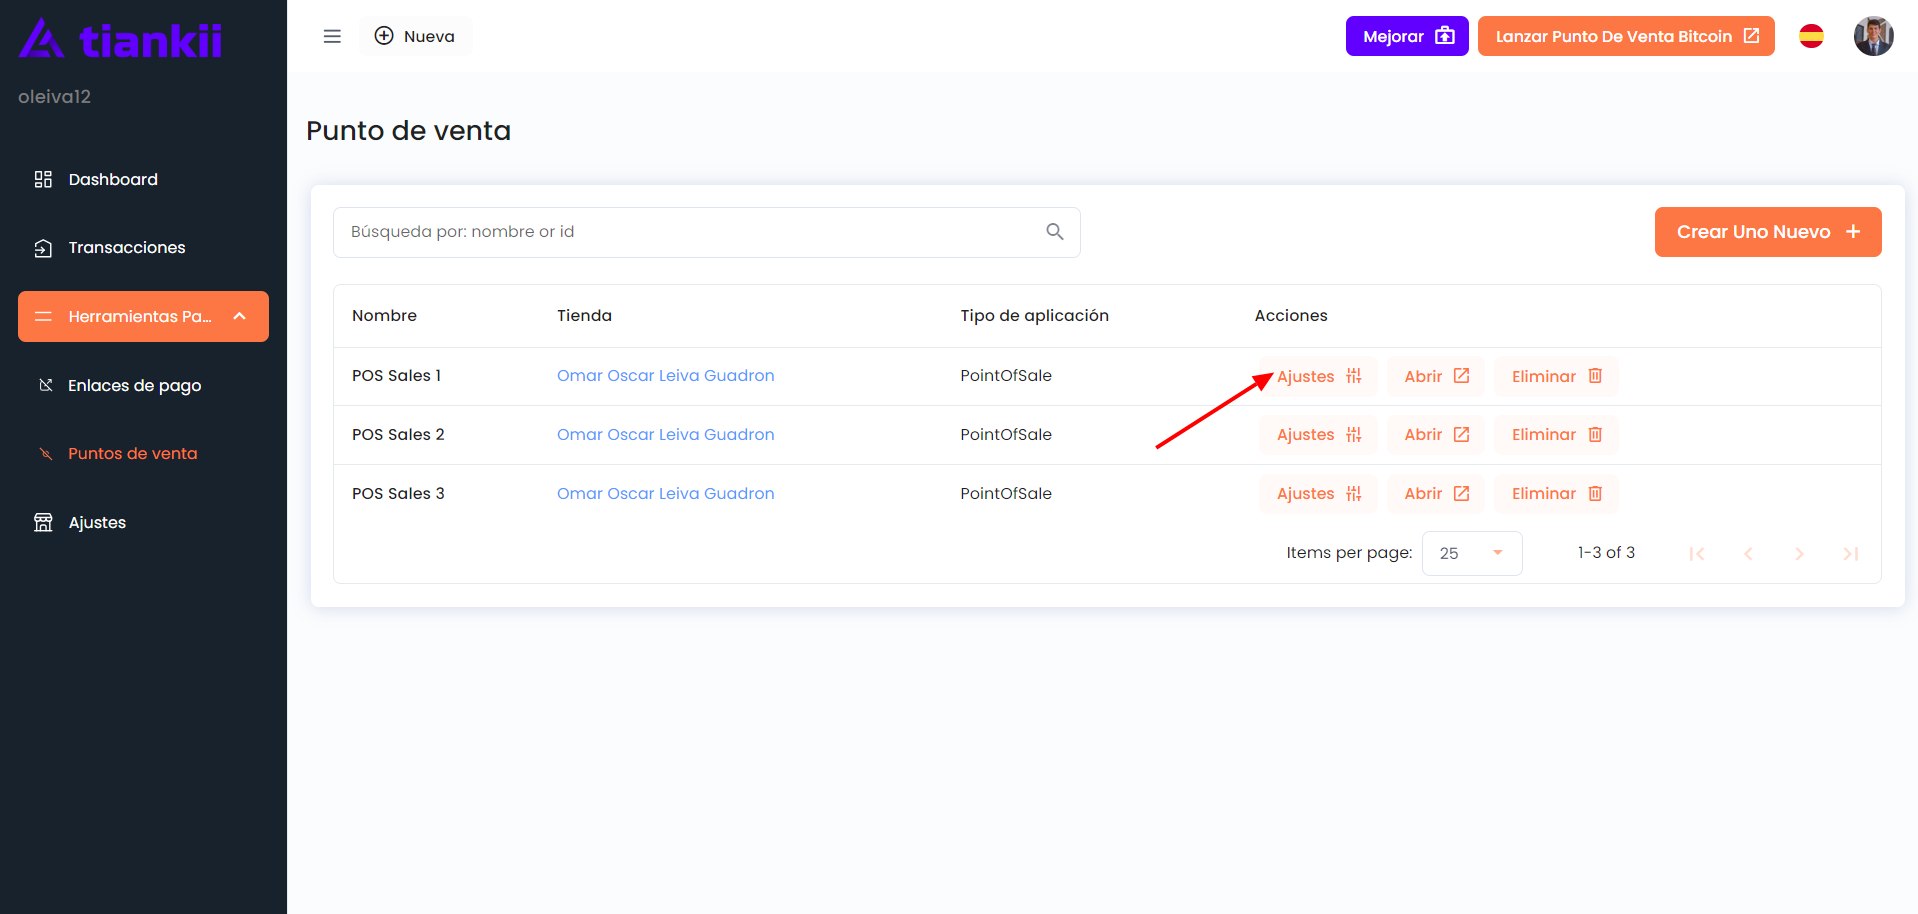Image resolution: width=1918 pixels, height=914 pixels.
Task: Delete POS Sales 2 with Eliminar
Action: pyautogui.click(x=1556, y=434)
